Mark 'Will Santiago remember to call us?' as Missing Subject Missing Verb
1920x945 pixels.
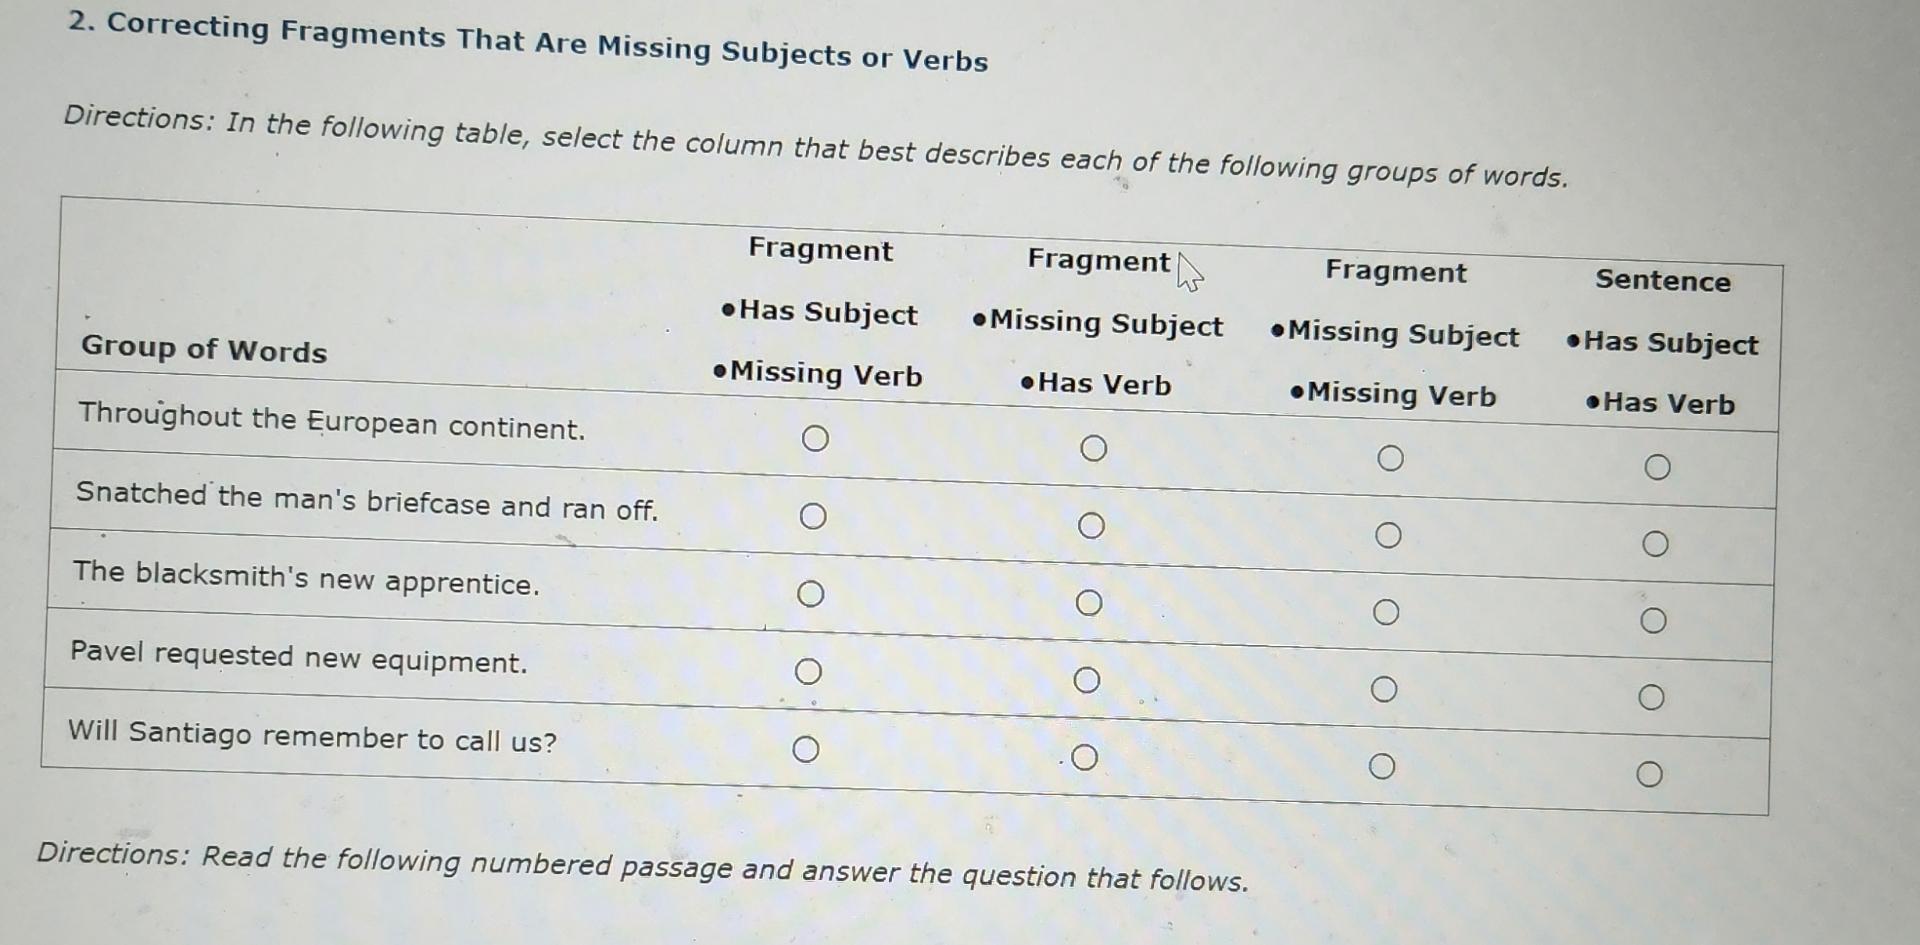[x=1384, y=766]
